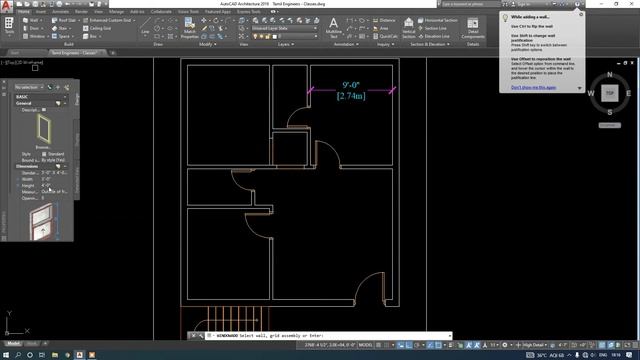
Task: Toggle layer on/off lightbulb icon
Action: click(x=255, y=36)
